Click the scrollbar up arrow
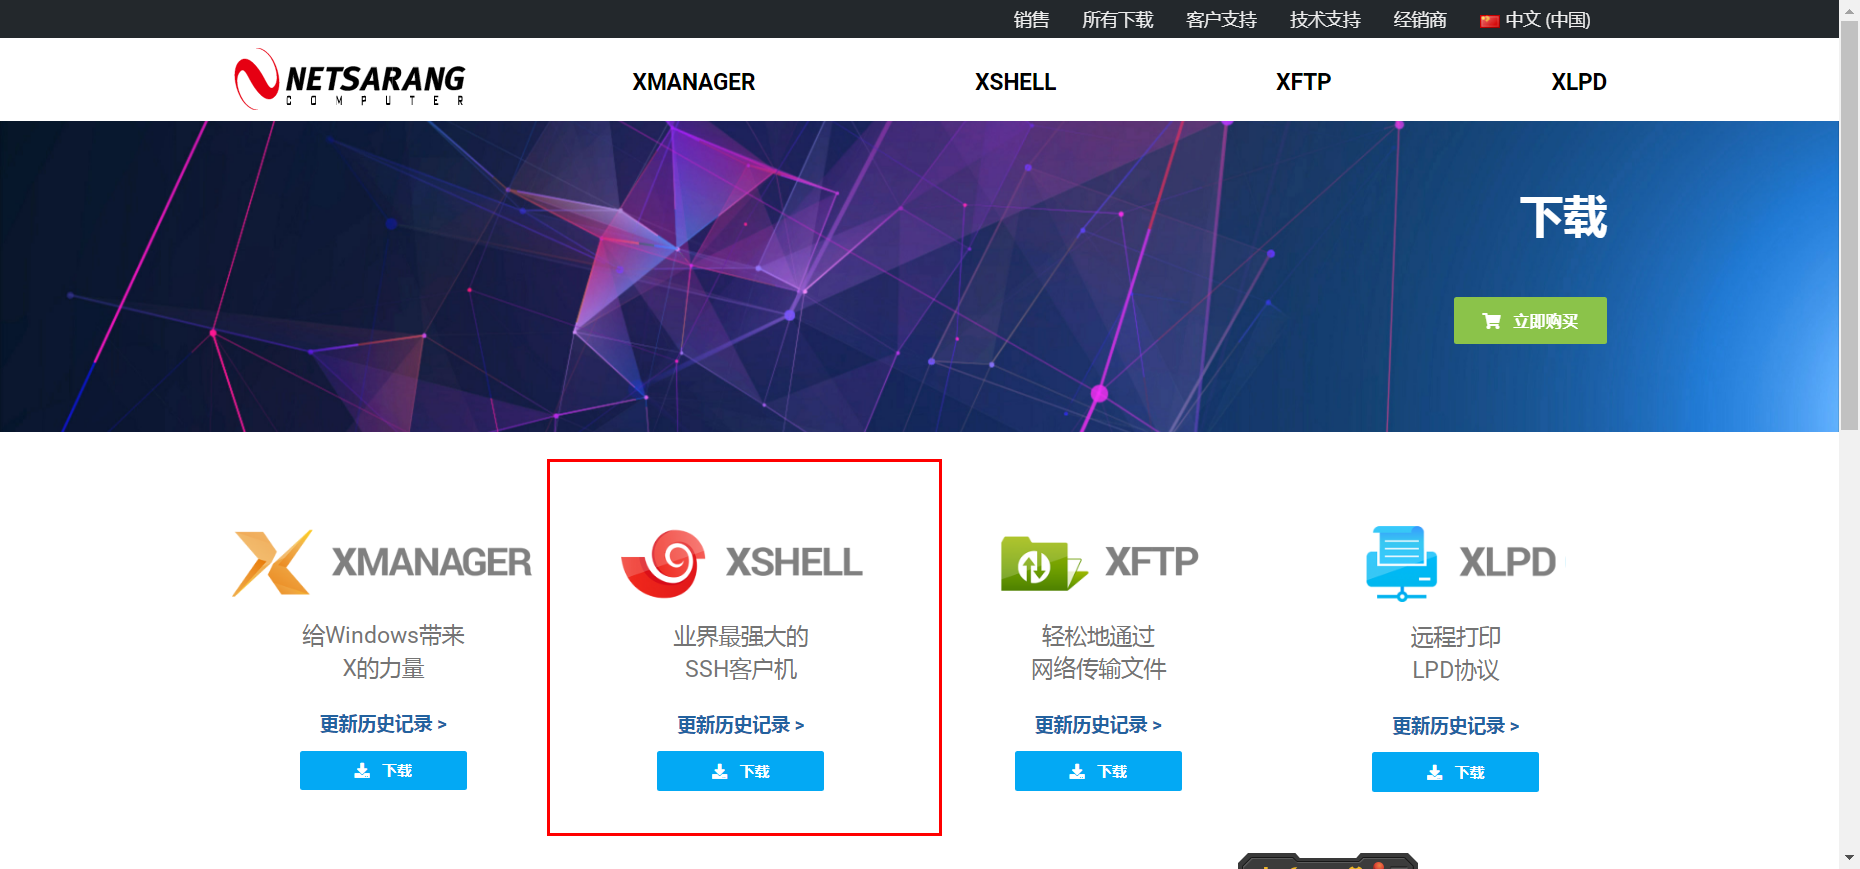The image size is (1860, 869). point(1849,9)
